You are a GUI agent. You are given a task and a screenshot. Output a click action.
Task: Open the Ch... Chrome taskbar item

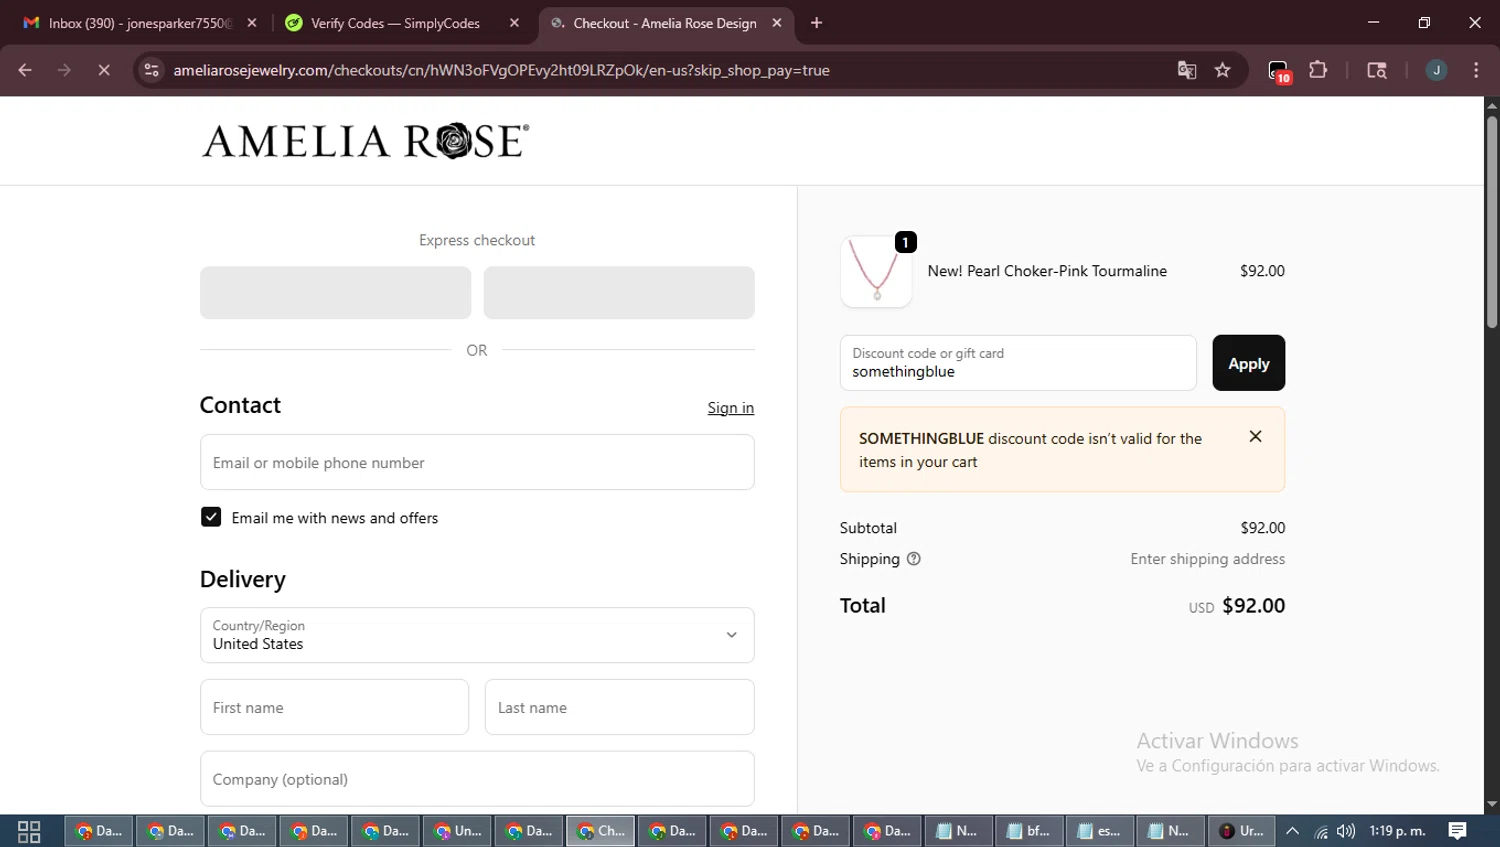pos(600,831)
